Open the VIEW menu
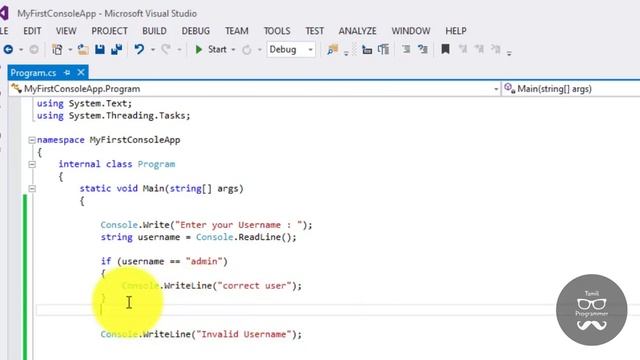The image size is (640, 360). tap(66, 31)
